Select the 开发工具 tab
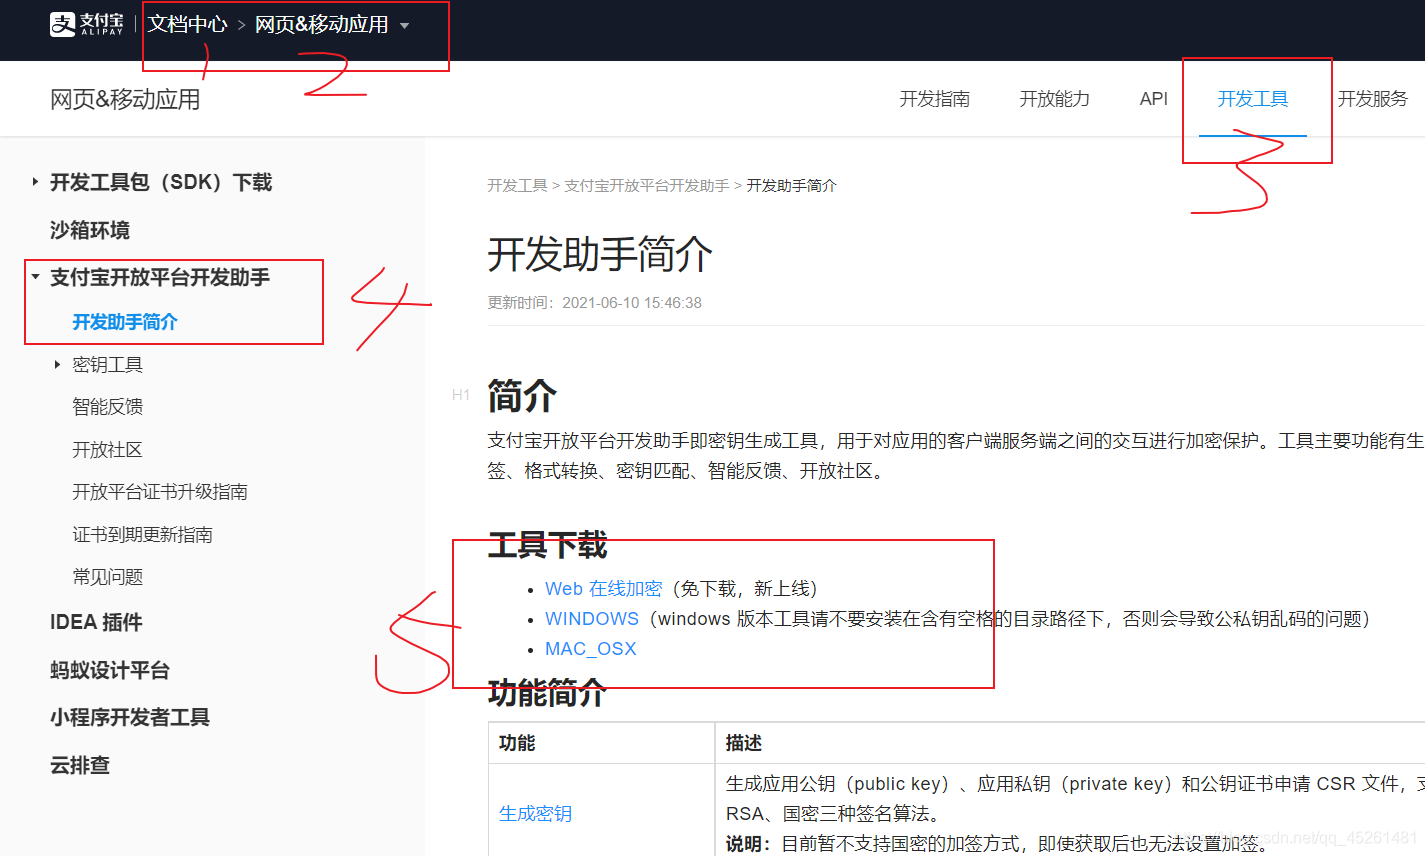Viewport: 1425px width, 856px height. pos(1252,99)
